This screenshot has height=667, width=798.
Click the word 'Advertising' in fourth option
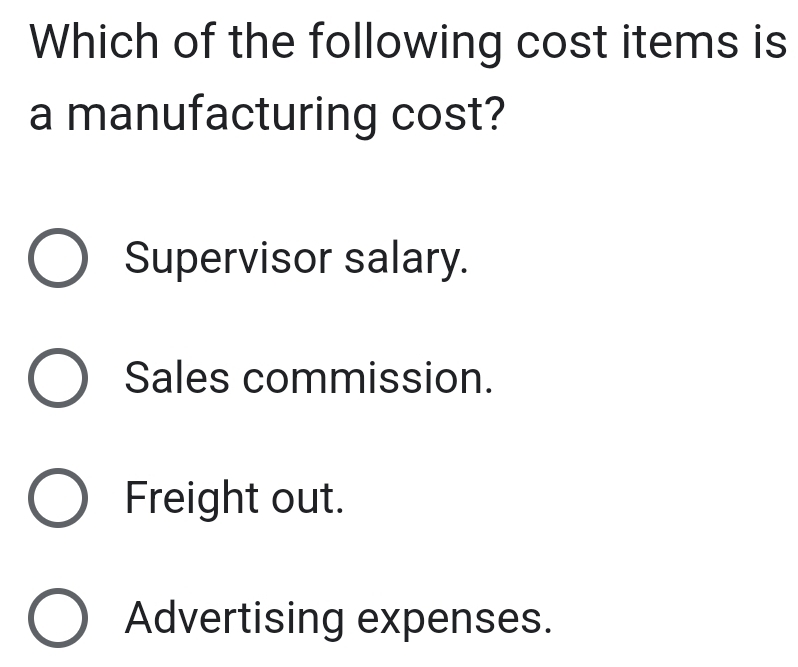[235, 619]
